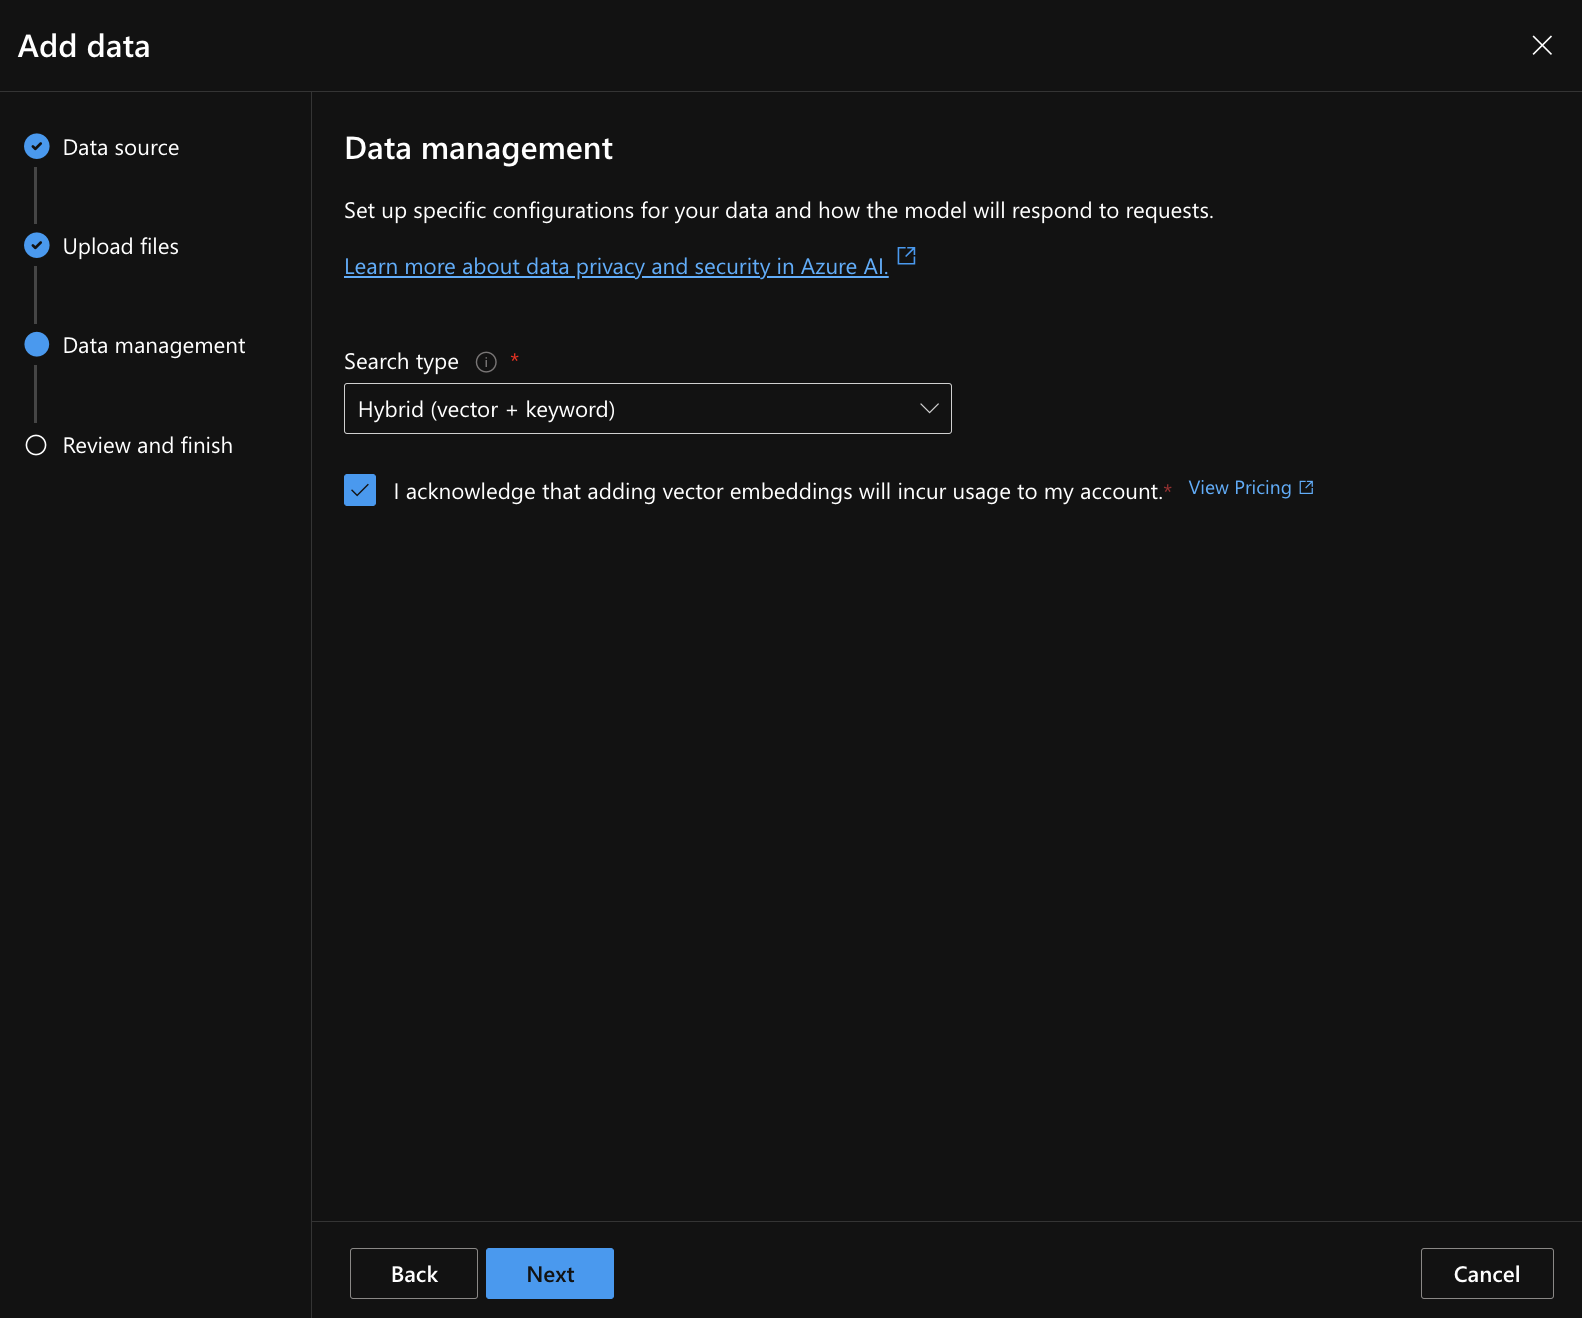This screenshot has width=1582, height=1318.
Task: Uncheck the vector embeddings acknowledgement checkbox
Action: (x=360, y=490)
